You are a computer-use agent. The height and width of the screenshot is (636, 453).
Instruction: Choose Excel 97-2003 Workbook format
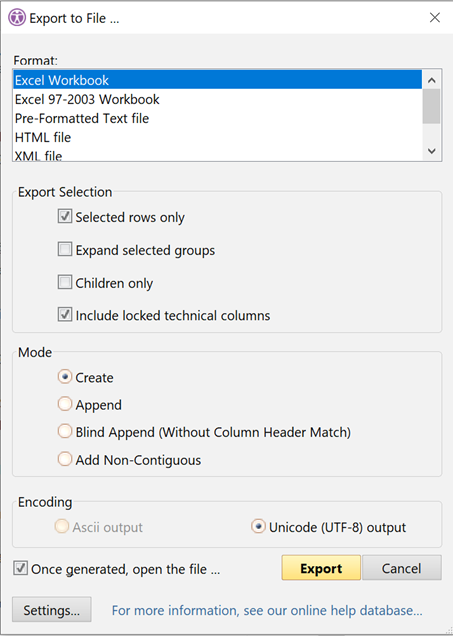click(217, 99)
